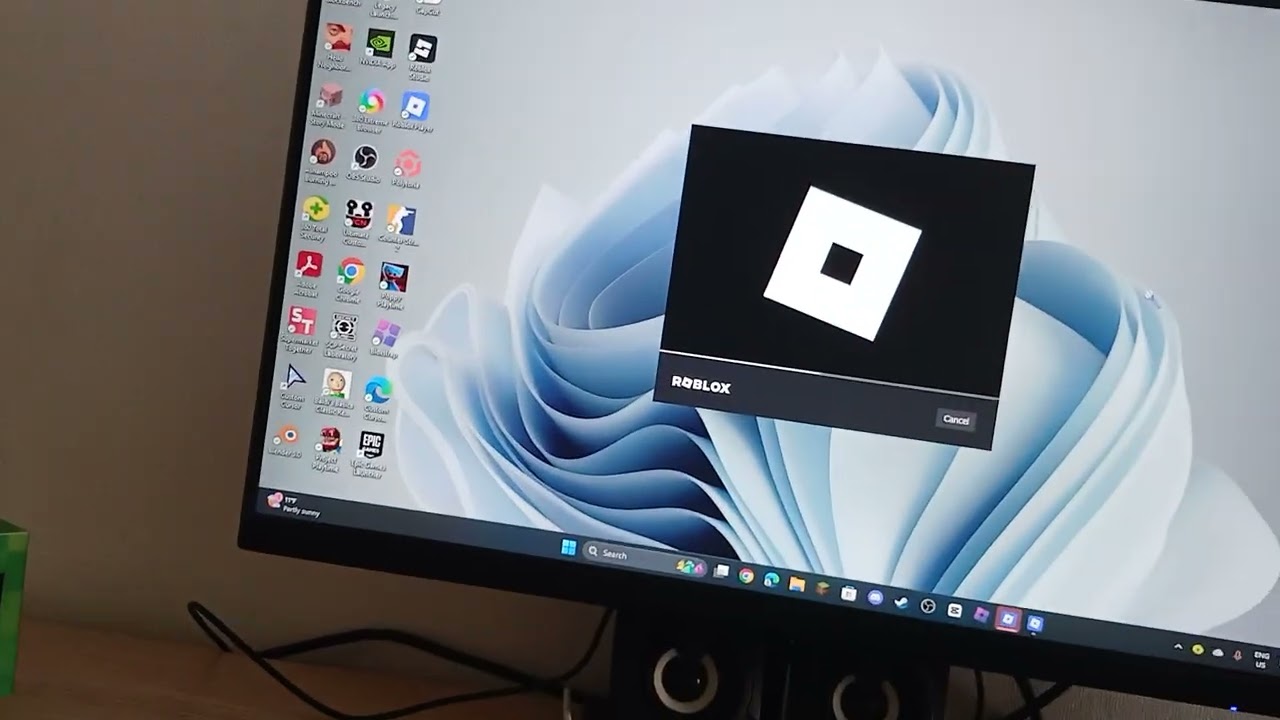Open OBS Studio desktop shortcut
Viewport: 1280px width, 720px height.
[x=364, y=163]
